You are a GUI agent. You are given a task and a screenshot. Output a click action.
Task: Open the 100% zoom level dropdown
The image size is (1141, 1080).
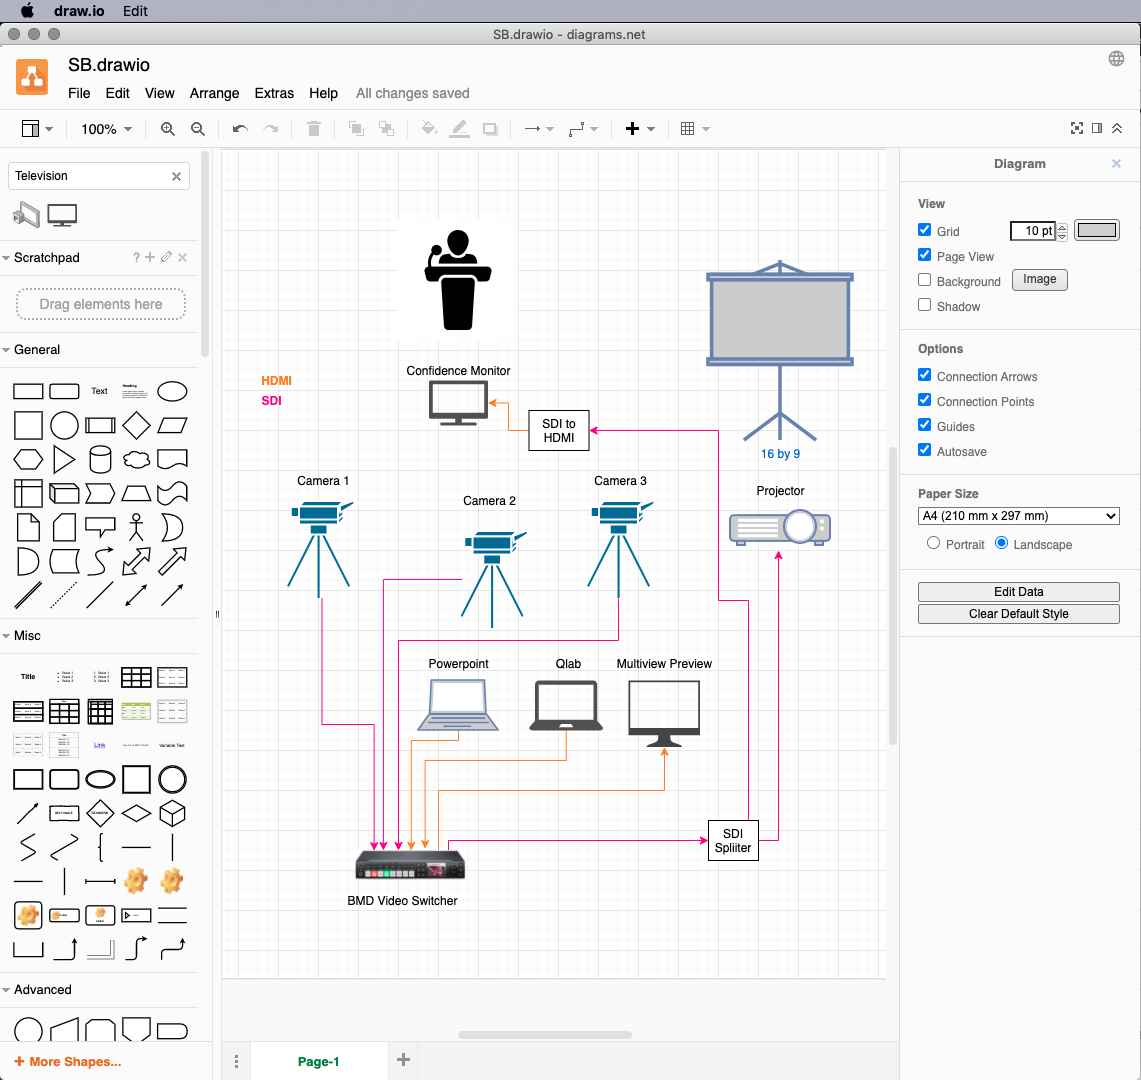pos(106,129)
